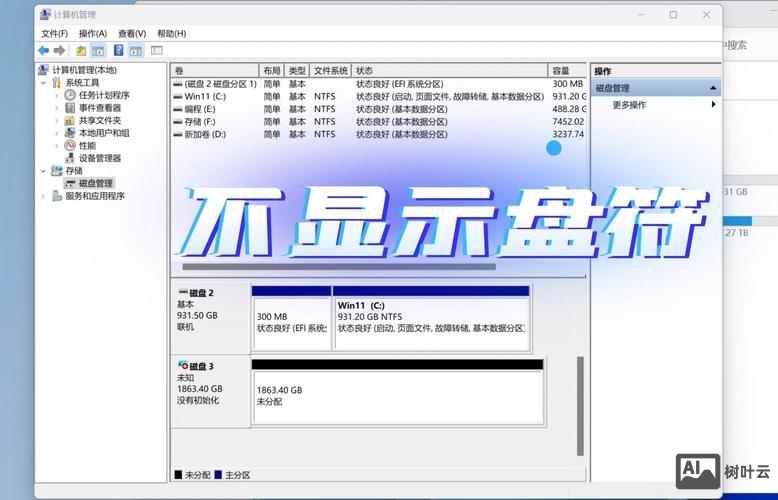Select the 编程 (E:) volume row

(x=379, y=109)
